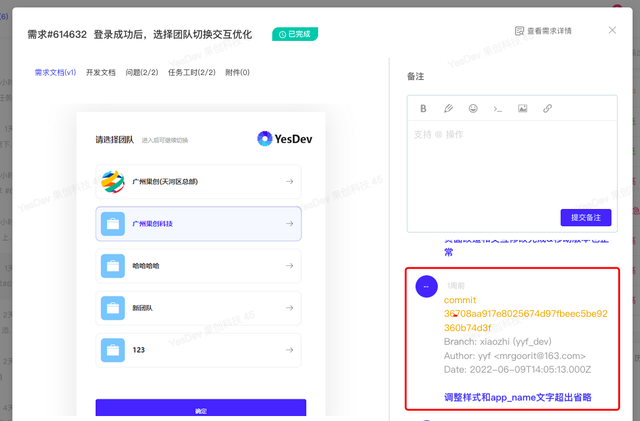Click the 需求#614632 title text
Image resolution: width=640 pixels, height=421 pixels.
point(57,34)
